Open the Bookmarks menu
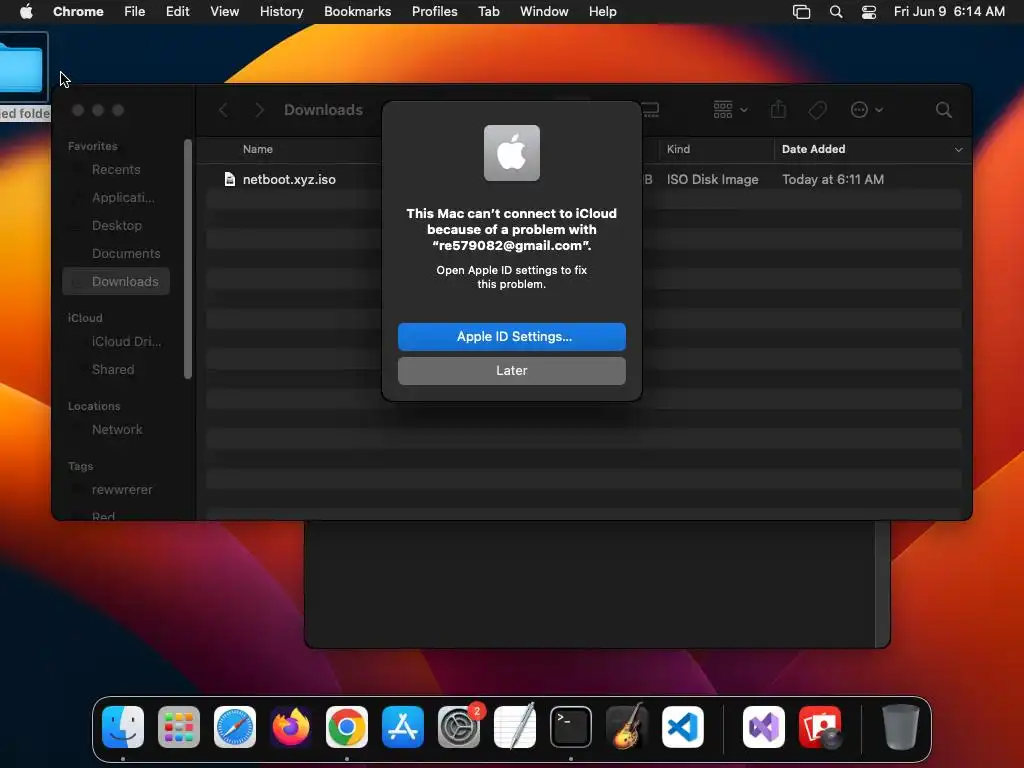1024x768 pixels. point(357,12)
